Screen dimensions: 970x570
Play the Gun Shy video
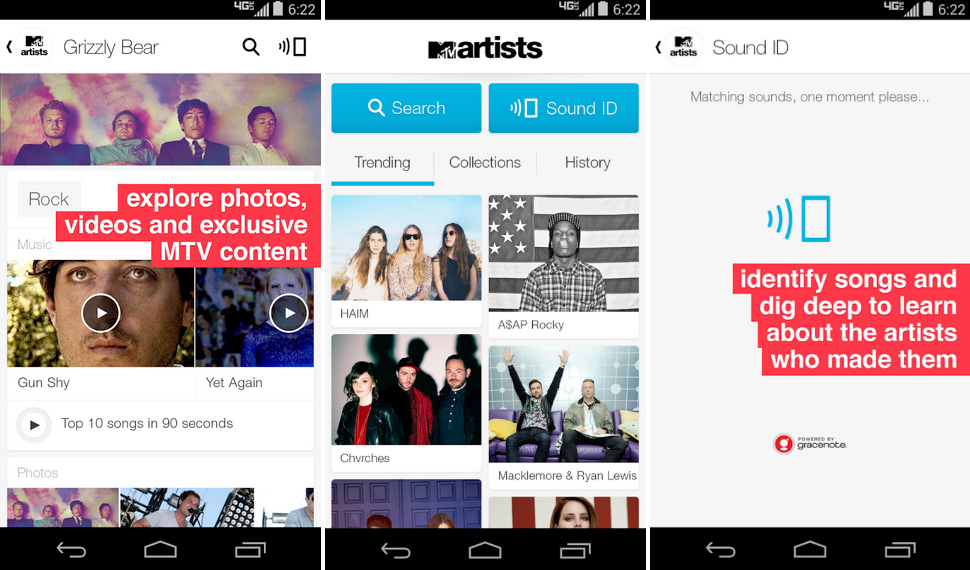point(101,313)
